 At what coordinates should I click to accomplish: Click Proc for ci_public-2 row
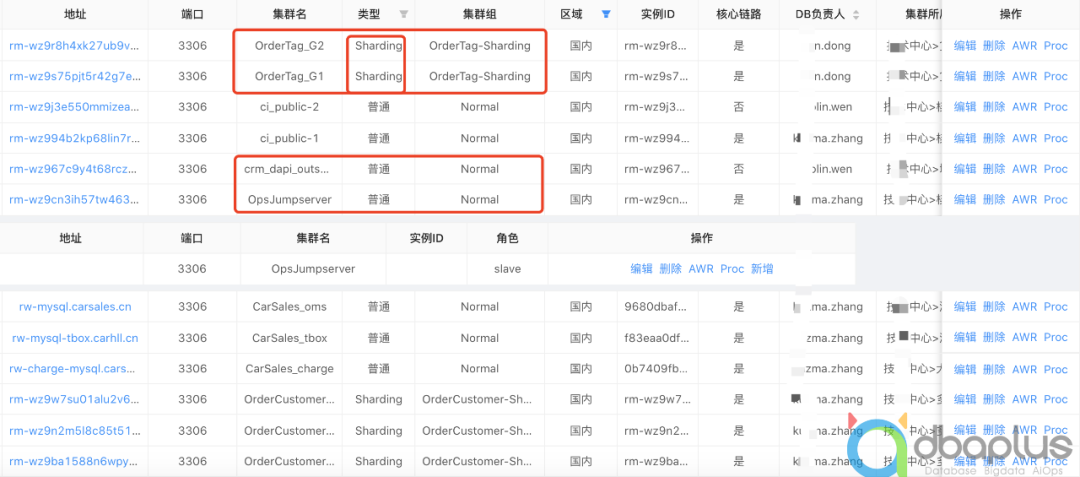1055,107
